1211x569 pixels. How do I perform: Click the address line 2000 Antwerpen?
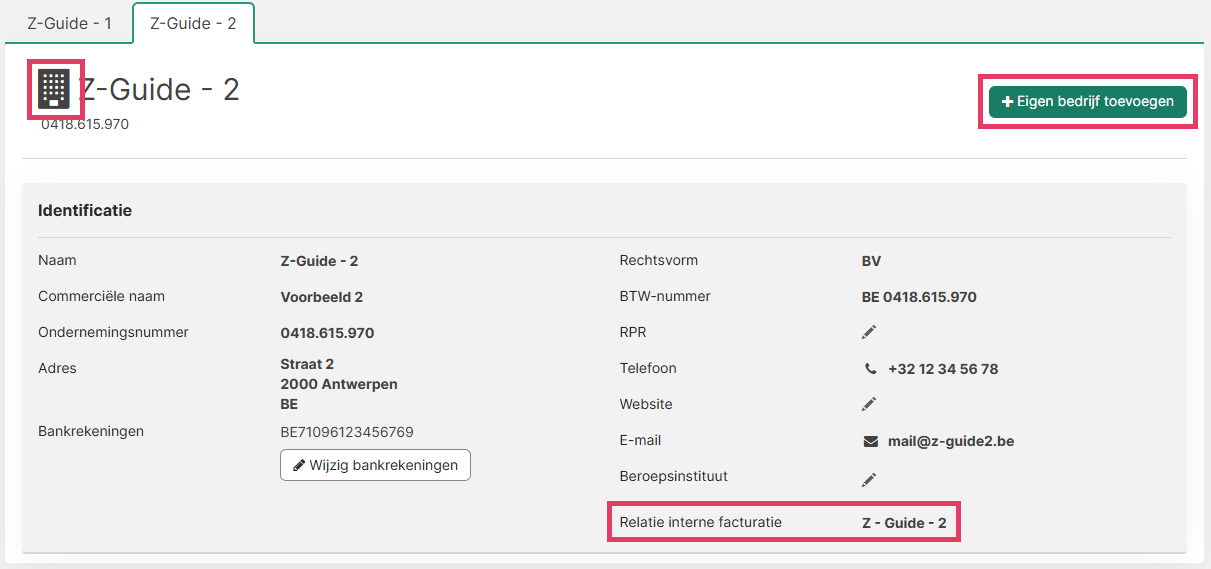[338, 384]
